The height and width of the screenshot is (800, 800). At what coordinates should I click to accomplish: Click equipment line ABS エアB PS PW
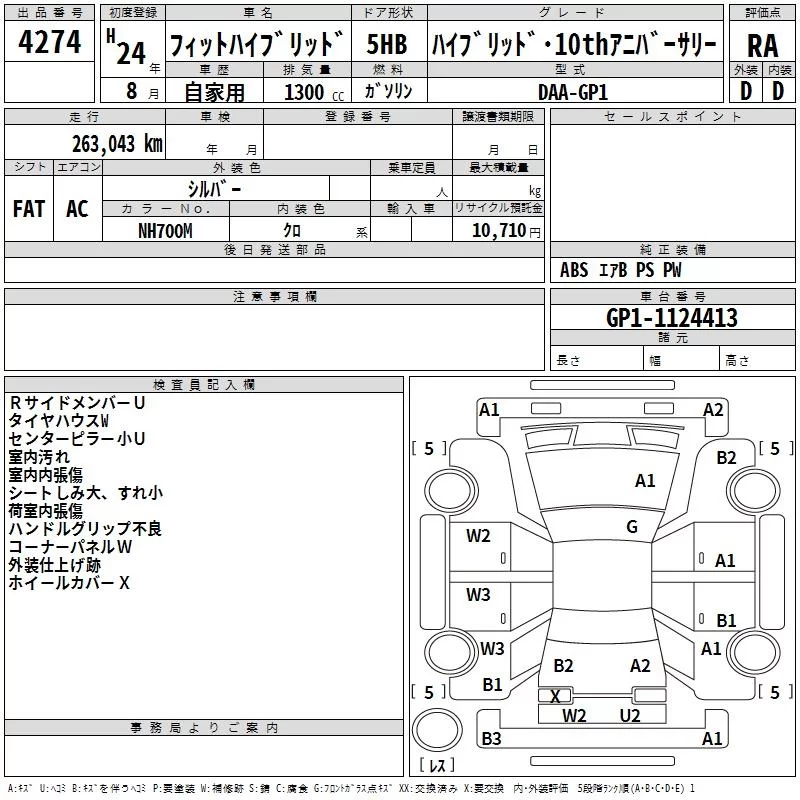click(x=620, y=270)
